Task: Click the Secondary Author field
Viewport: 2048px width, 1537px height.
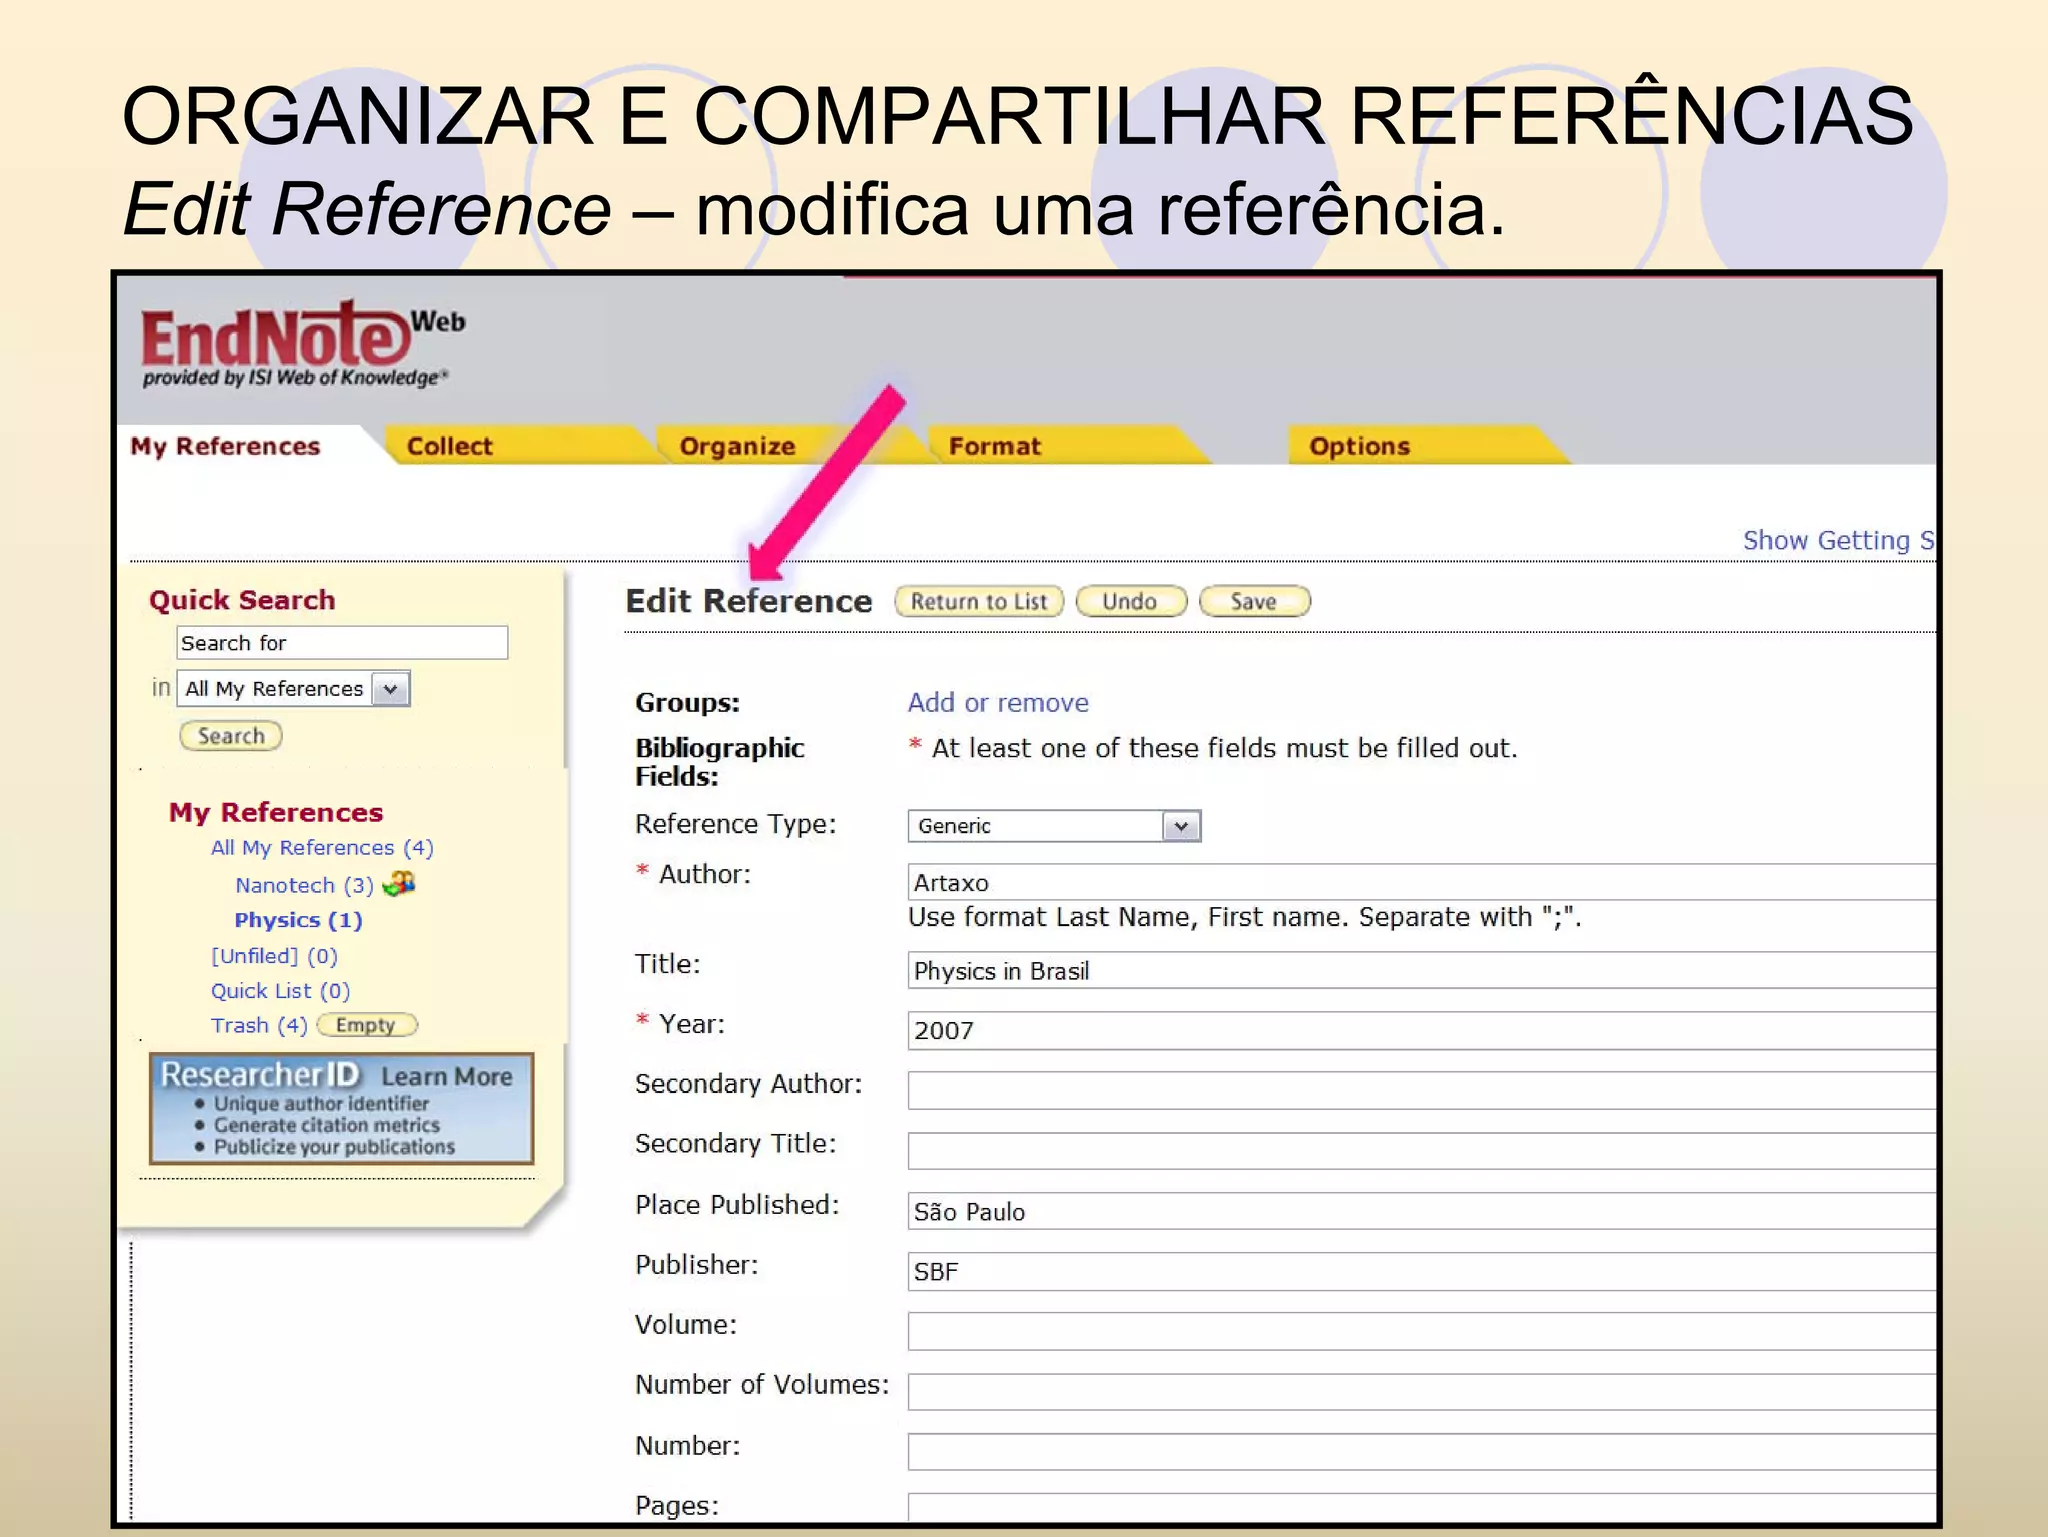Action: 1422,1091
